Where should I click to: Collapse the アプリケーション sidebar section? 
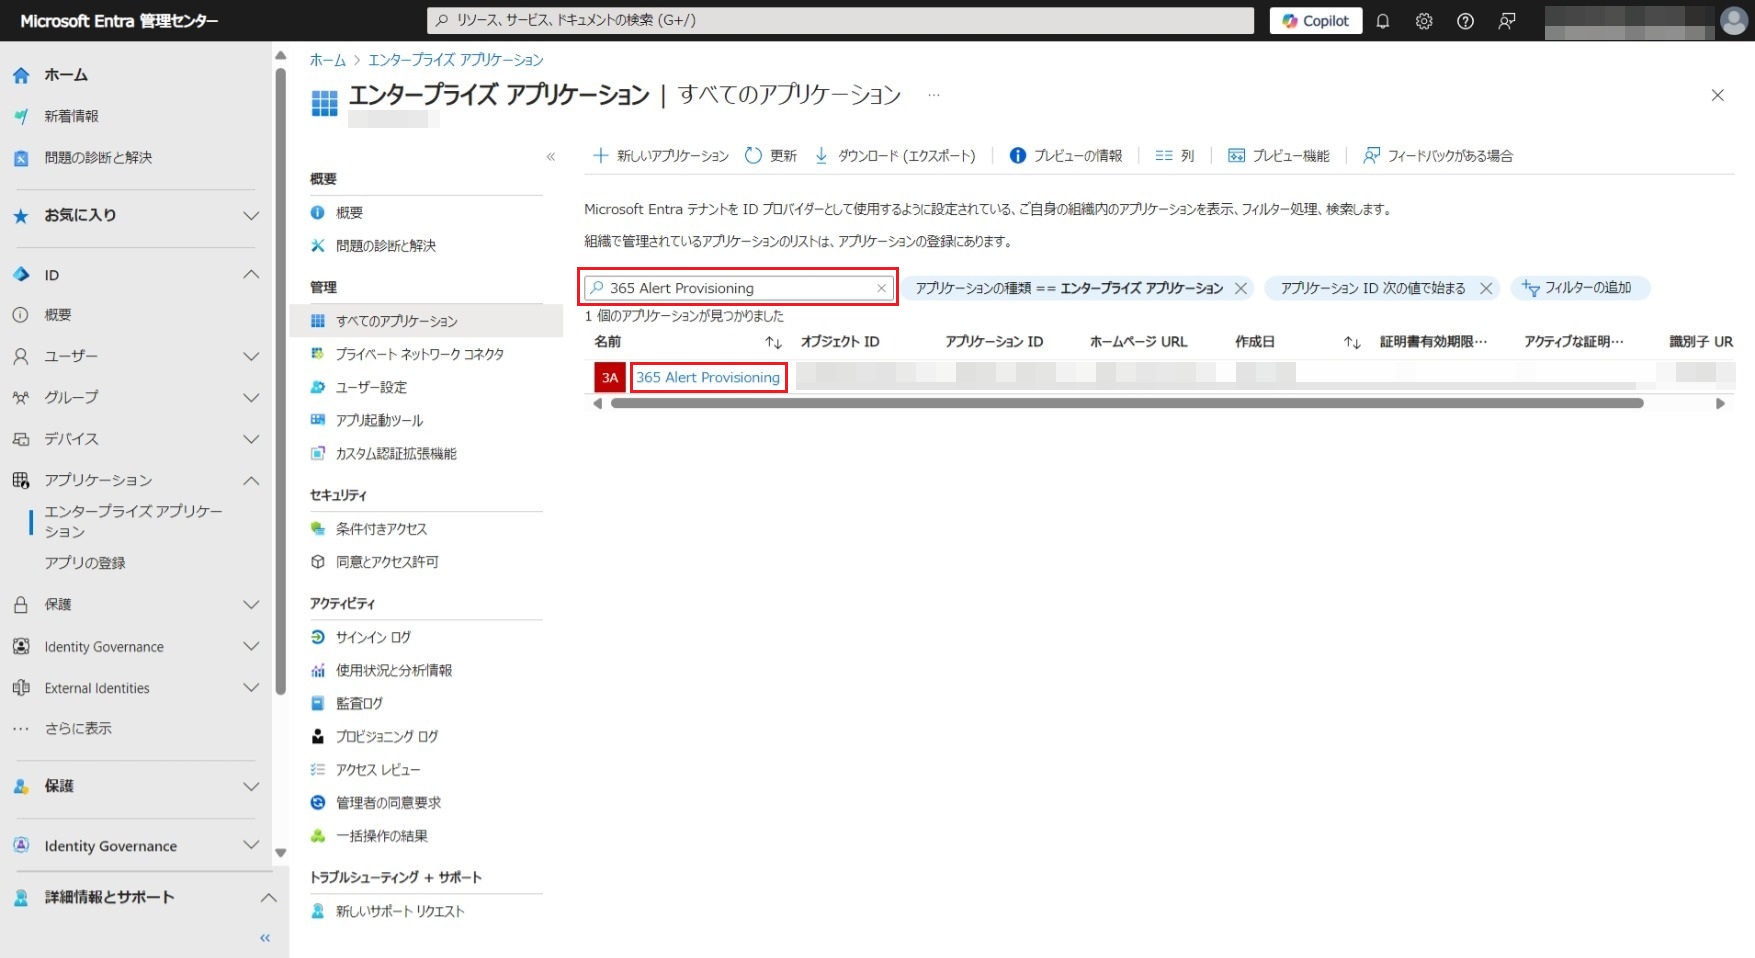pos(251,480)
